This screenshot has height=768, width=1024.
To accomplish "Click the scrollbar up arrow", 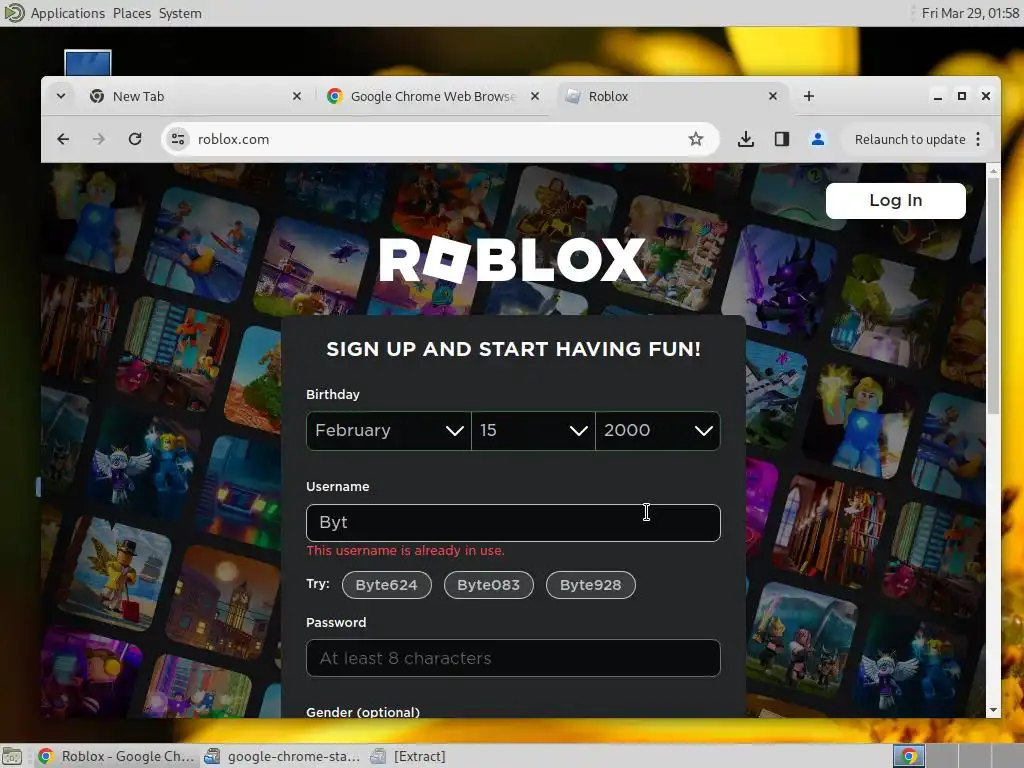I will pyautogui.click(x=993, y=171).
